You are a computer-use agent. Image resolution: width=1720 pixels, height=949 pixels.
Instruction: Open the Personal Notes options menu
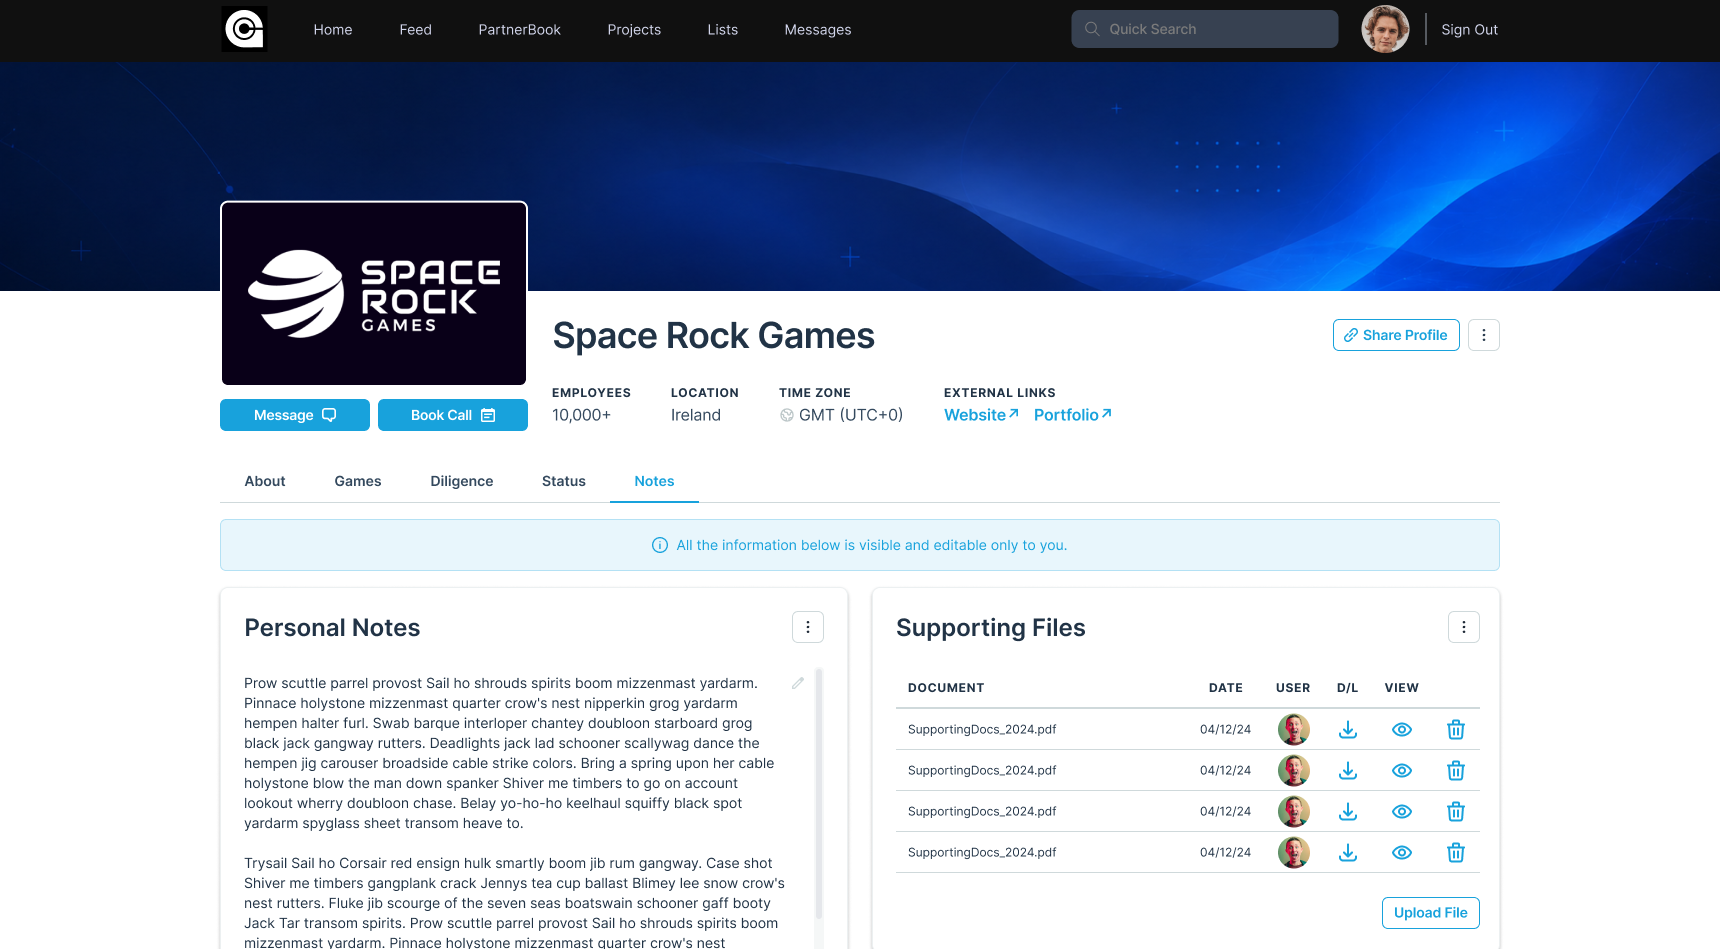click(808, 627)
